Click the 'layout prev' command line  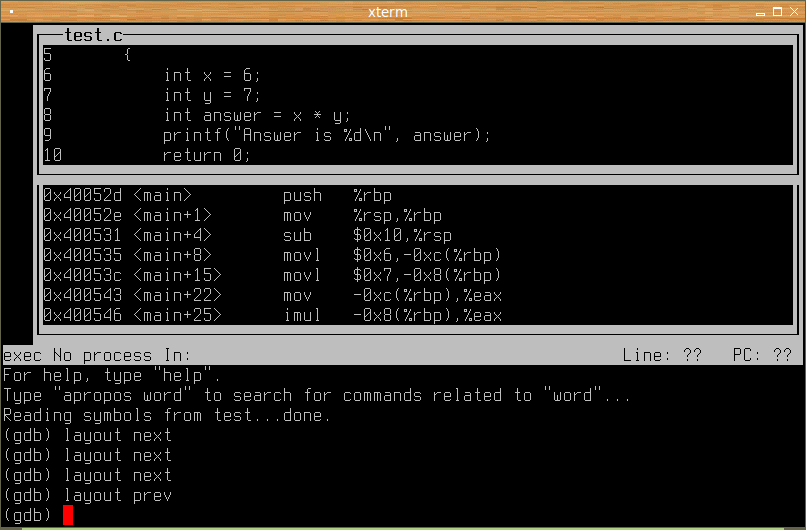[87, 496]
